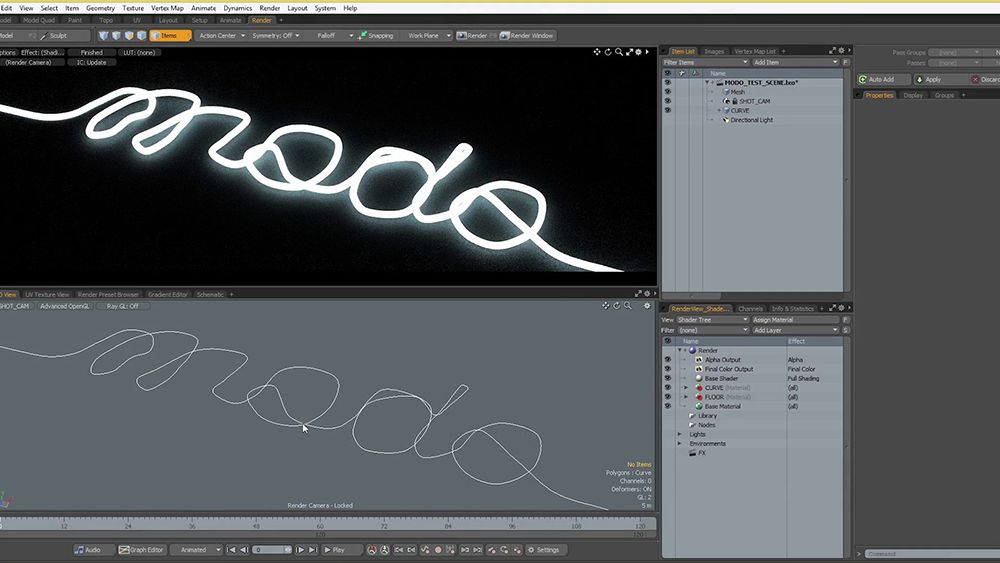This screenshot has height=563, width=1000.
Task: Toggle Snapping in the toolbar
Action: [x=376, y=36]
